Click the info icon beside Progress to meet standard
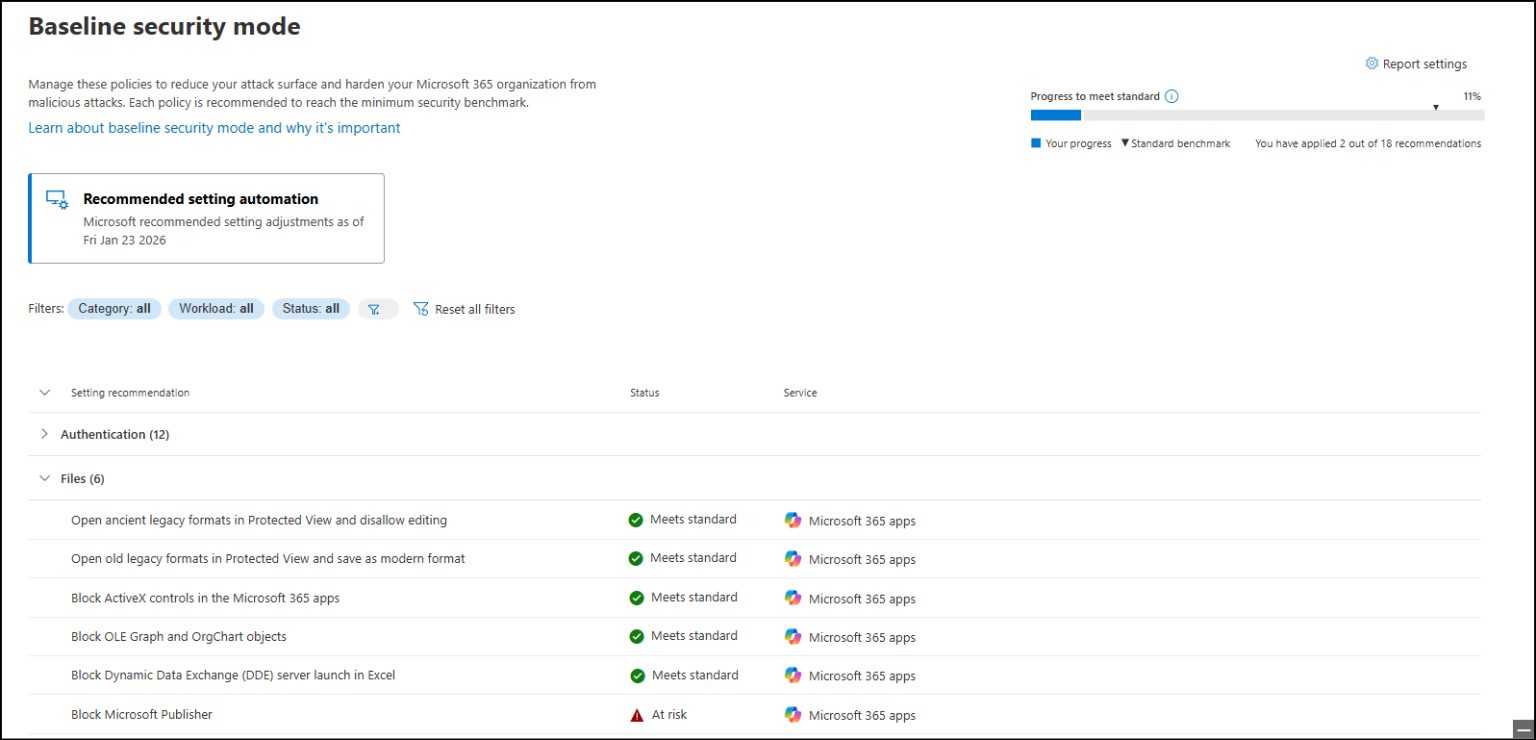The height and width of the screenshot is (740, 1536). click(x=1170, y=96)
